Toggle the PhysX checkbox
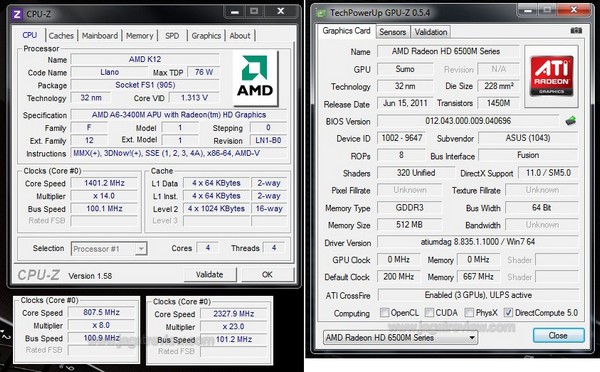 click(469, 312)
